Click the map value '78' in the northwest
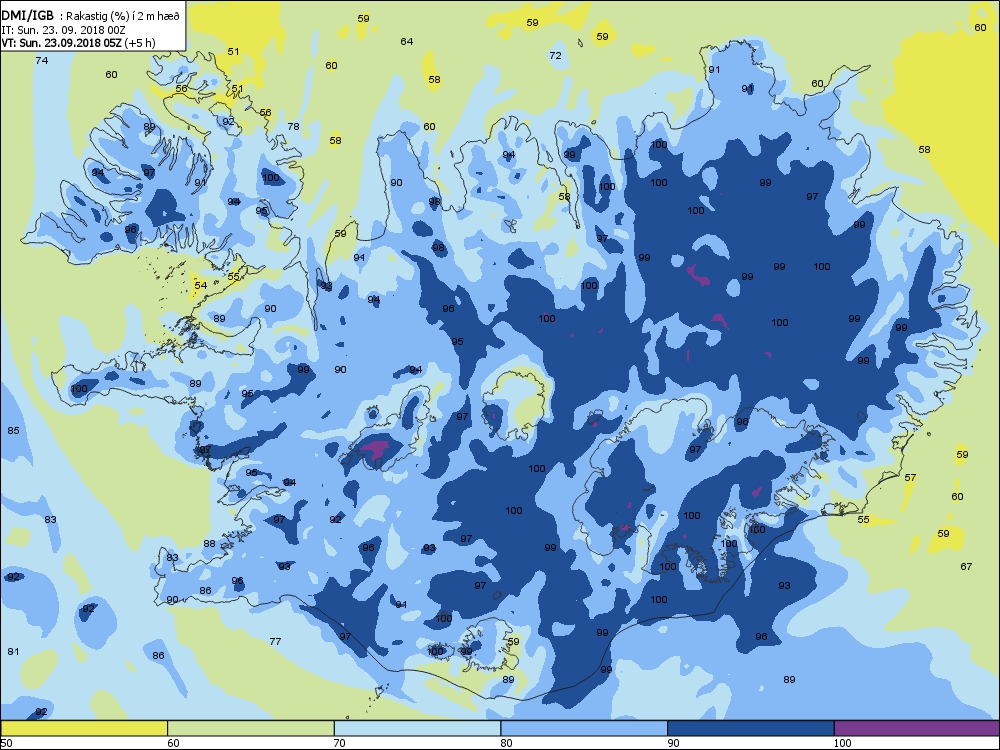 pos(293,126)
